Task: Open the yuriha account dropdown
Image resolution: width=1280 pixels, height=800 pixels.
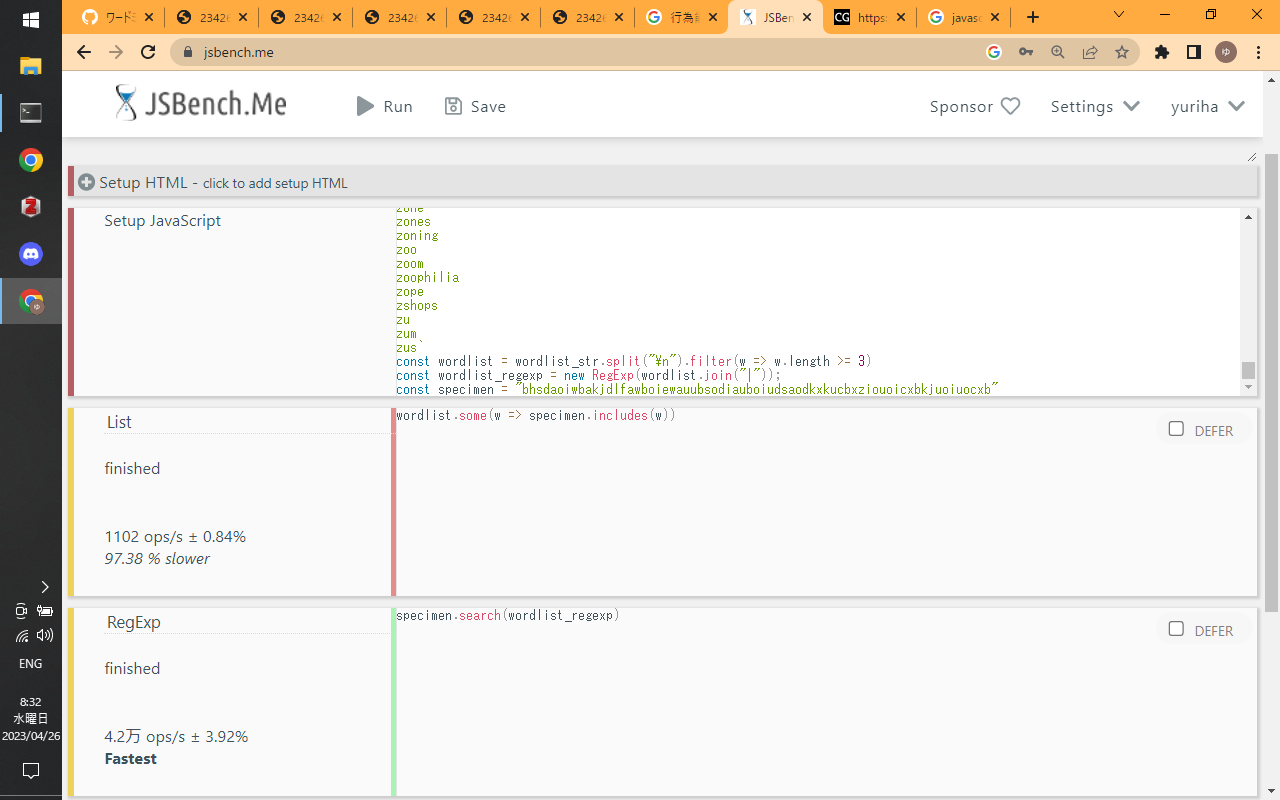Action: (x=1208, y=106)
